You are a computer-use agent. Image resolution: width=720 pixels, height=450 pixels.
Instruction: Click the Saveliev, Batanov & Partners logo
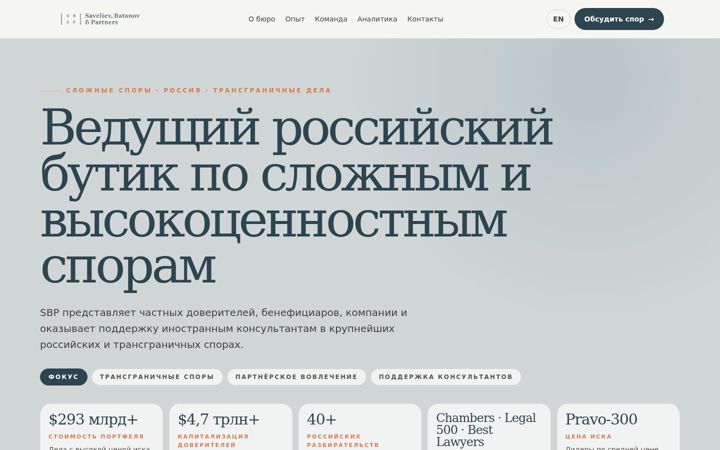101,19
